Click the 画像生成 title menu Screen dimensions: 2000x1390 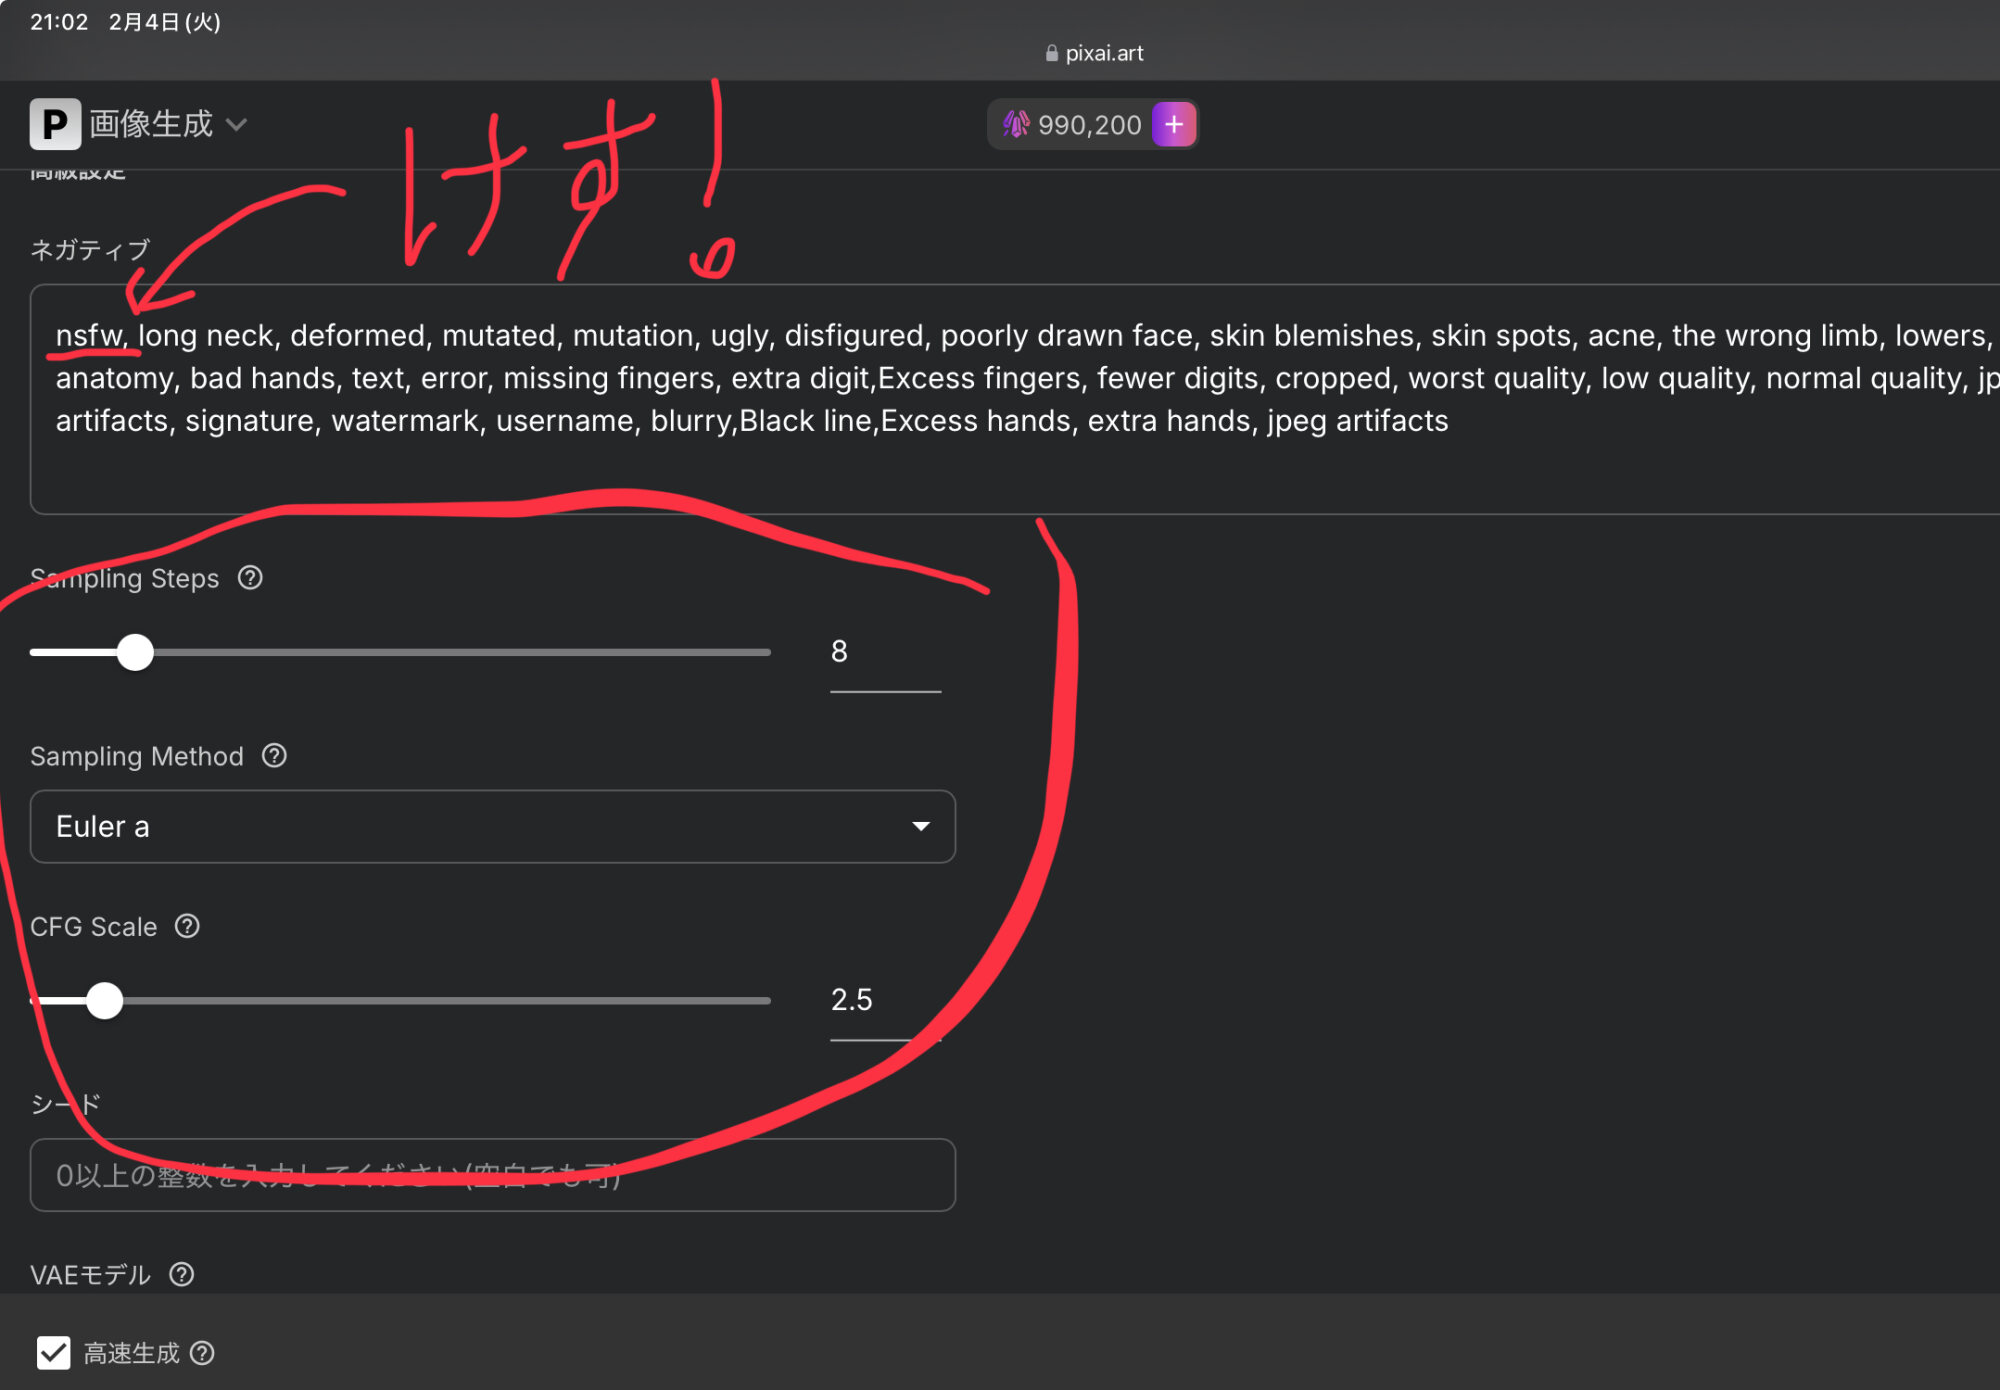[150, 125]
